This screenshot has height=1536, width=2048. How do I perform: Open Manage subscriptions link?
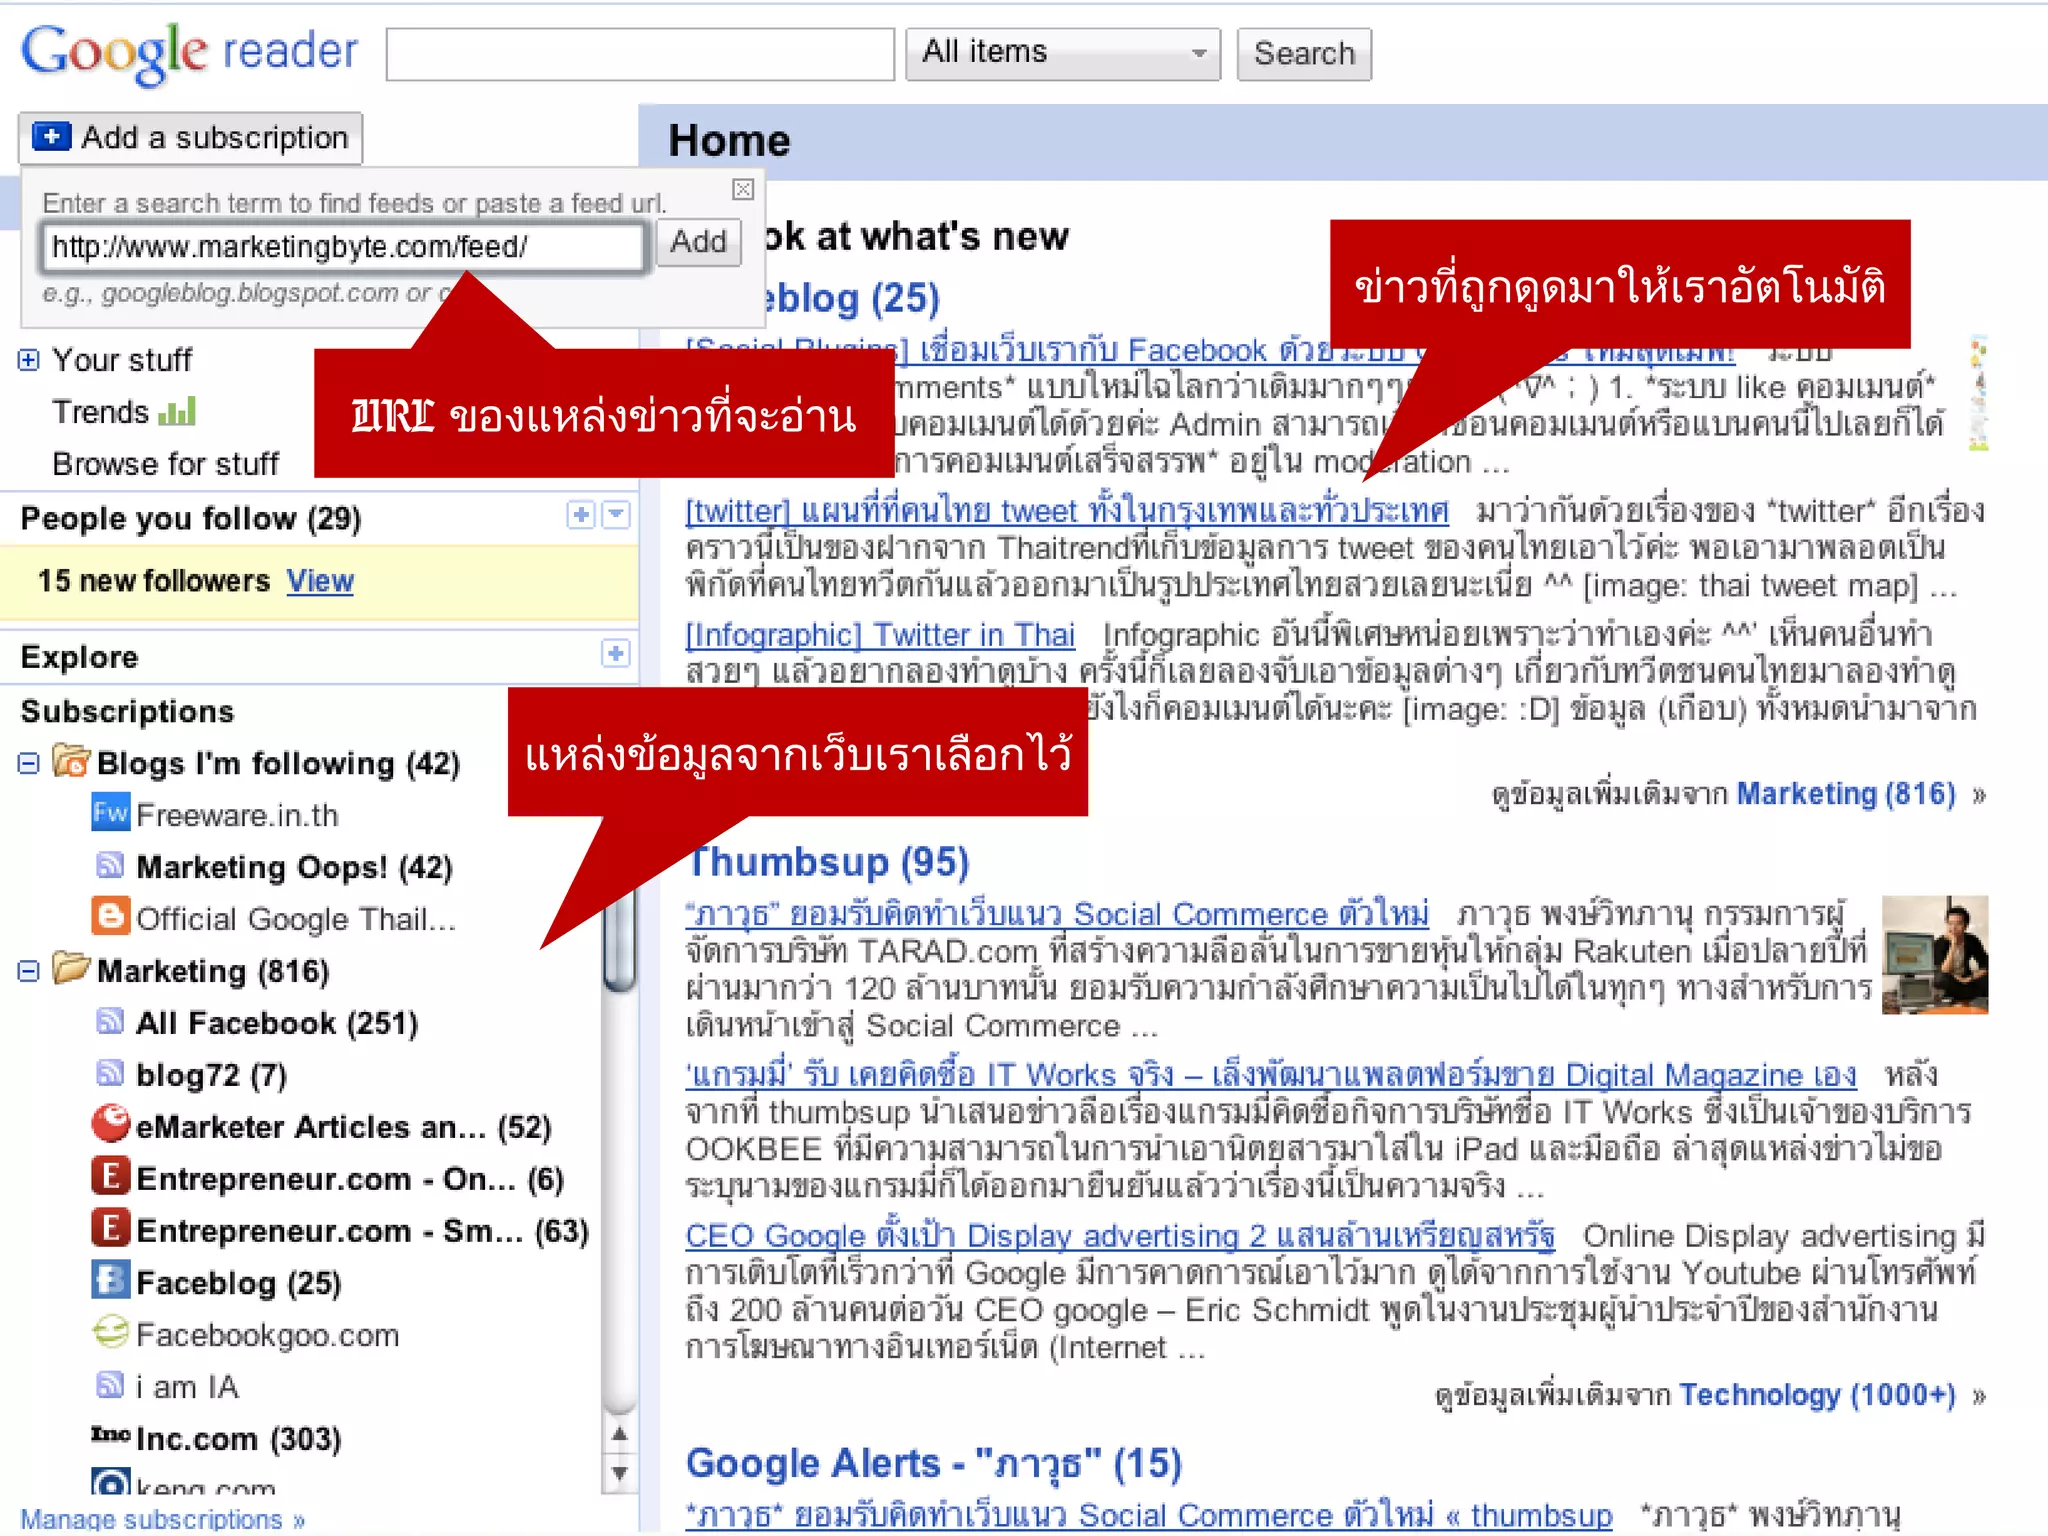162,1519
